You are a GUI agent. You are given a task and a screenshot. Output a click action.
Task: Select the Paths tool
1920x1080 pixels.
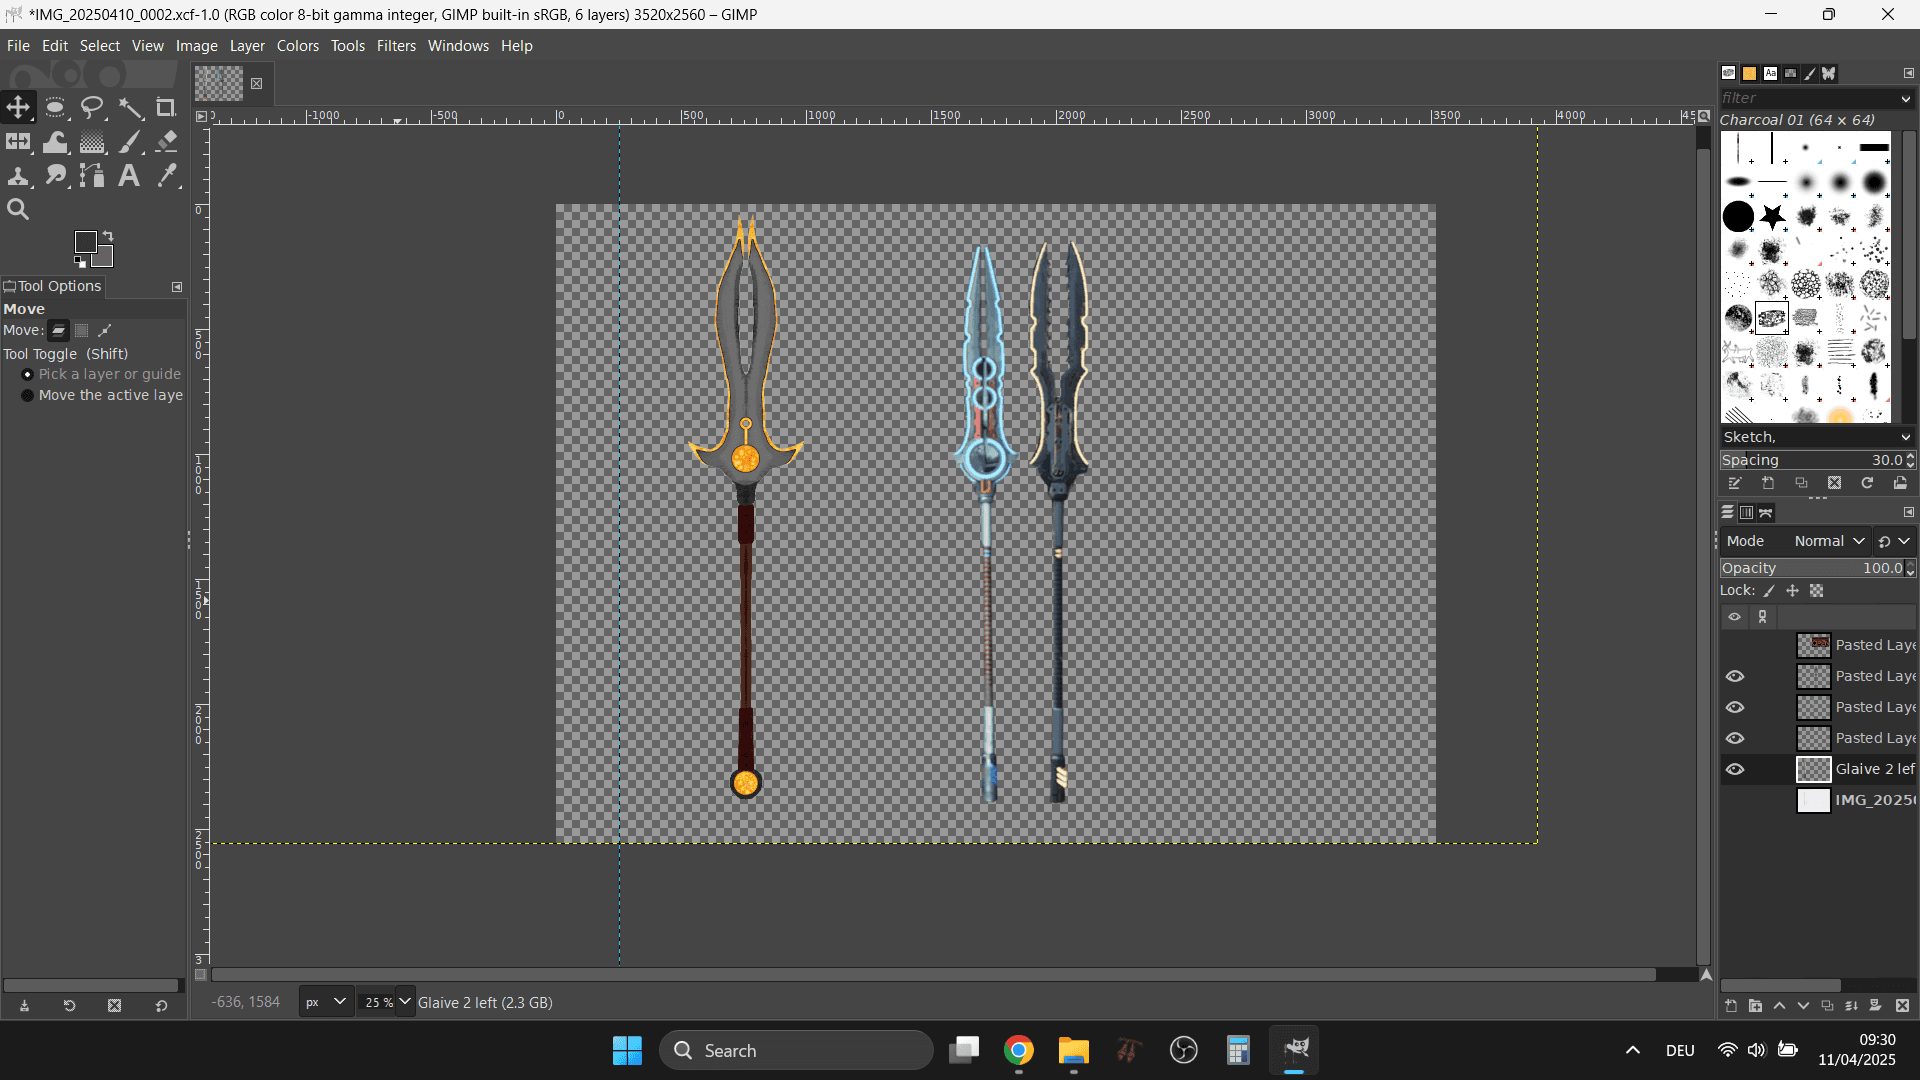[92, 176]
